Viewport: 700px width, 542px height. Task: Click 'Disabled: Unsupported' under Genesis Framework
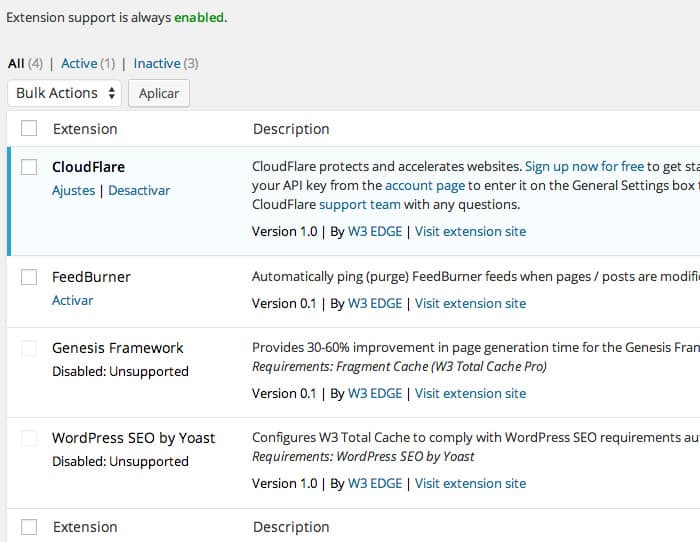120,371
